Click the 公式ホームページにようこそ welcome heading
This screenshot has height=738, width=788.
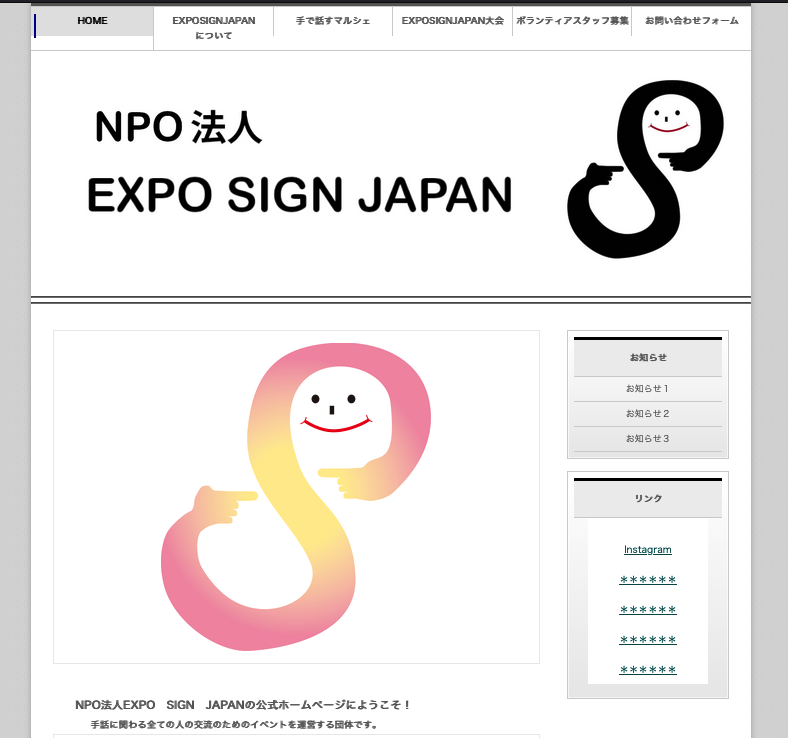(x=243, y=705)
